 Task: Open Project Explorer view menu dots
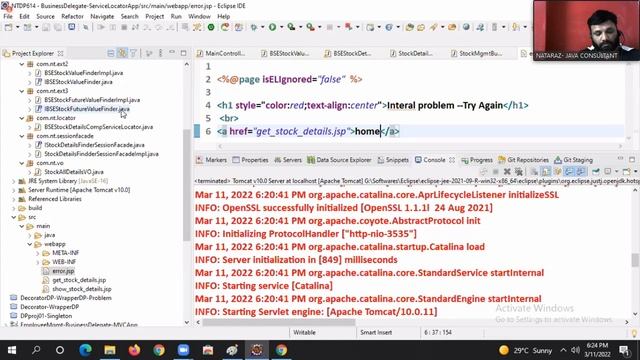pyautogui.click(x=160, y=53)
